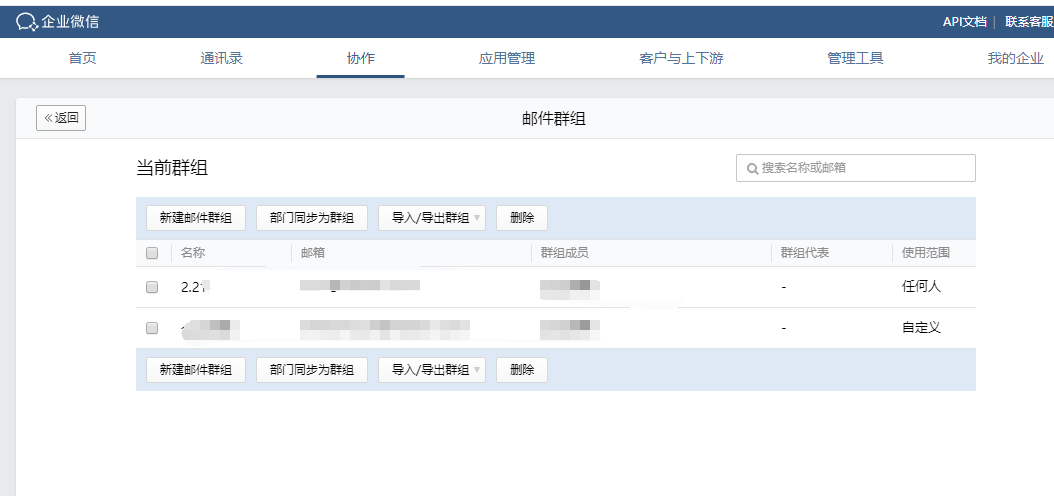Click the 返回 back button

tap(61, 118)
